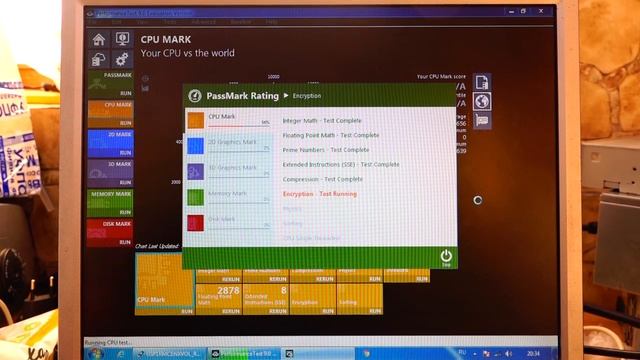
Task: Click the taskbar clock showing 20:34
Action: (x=533, y=353)
